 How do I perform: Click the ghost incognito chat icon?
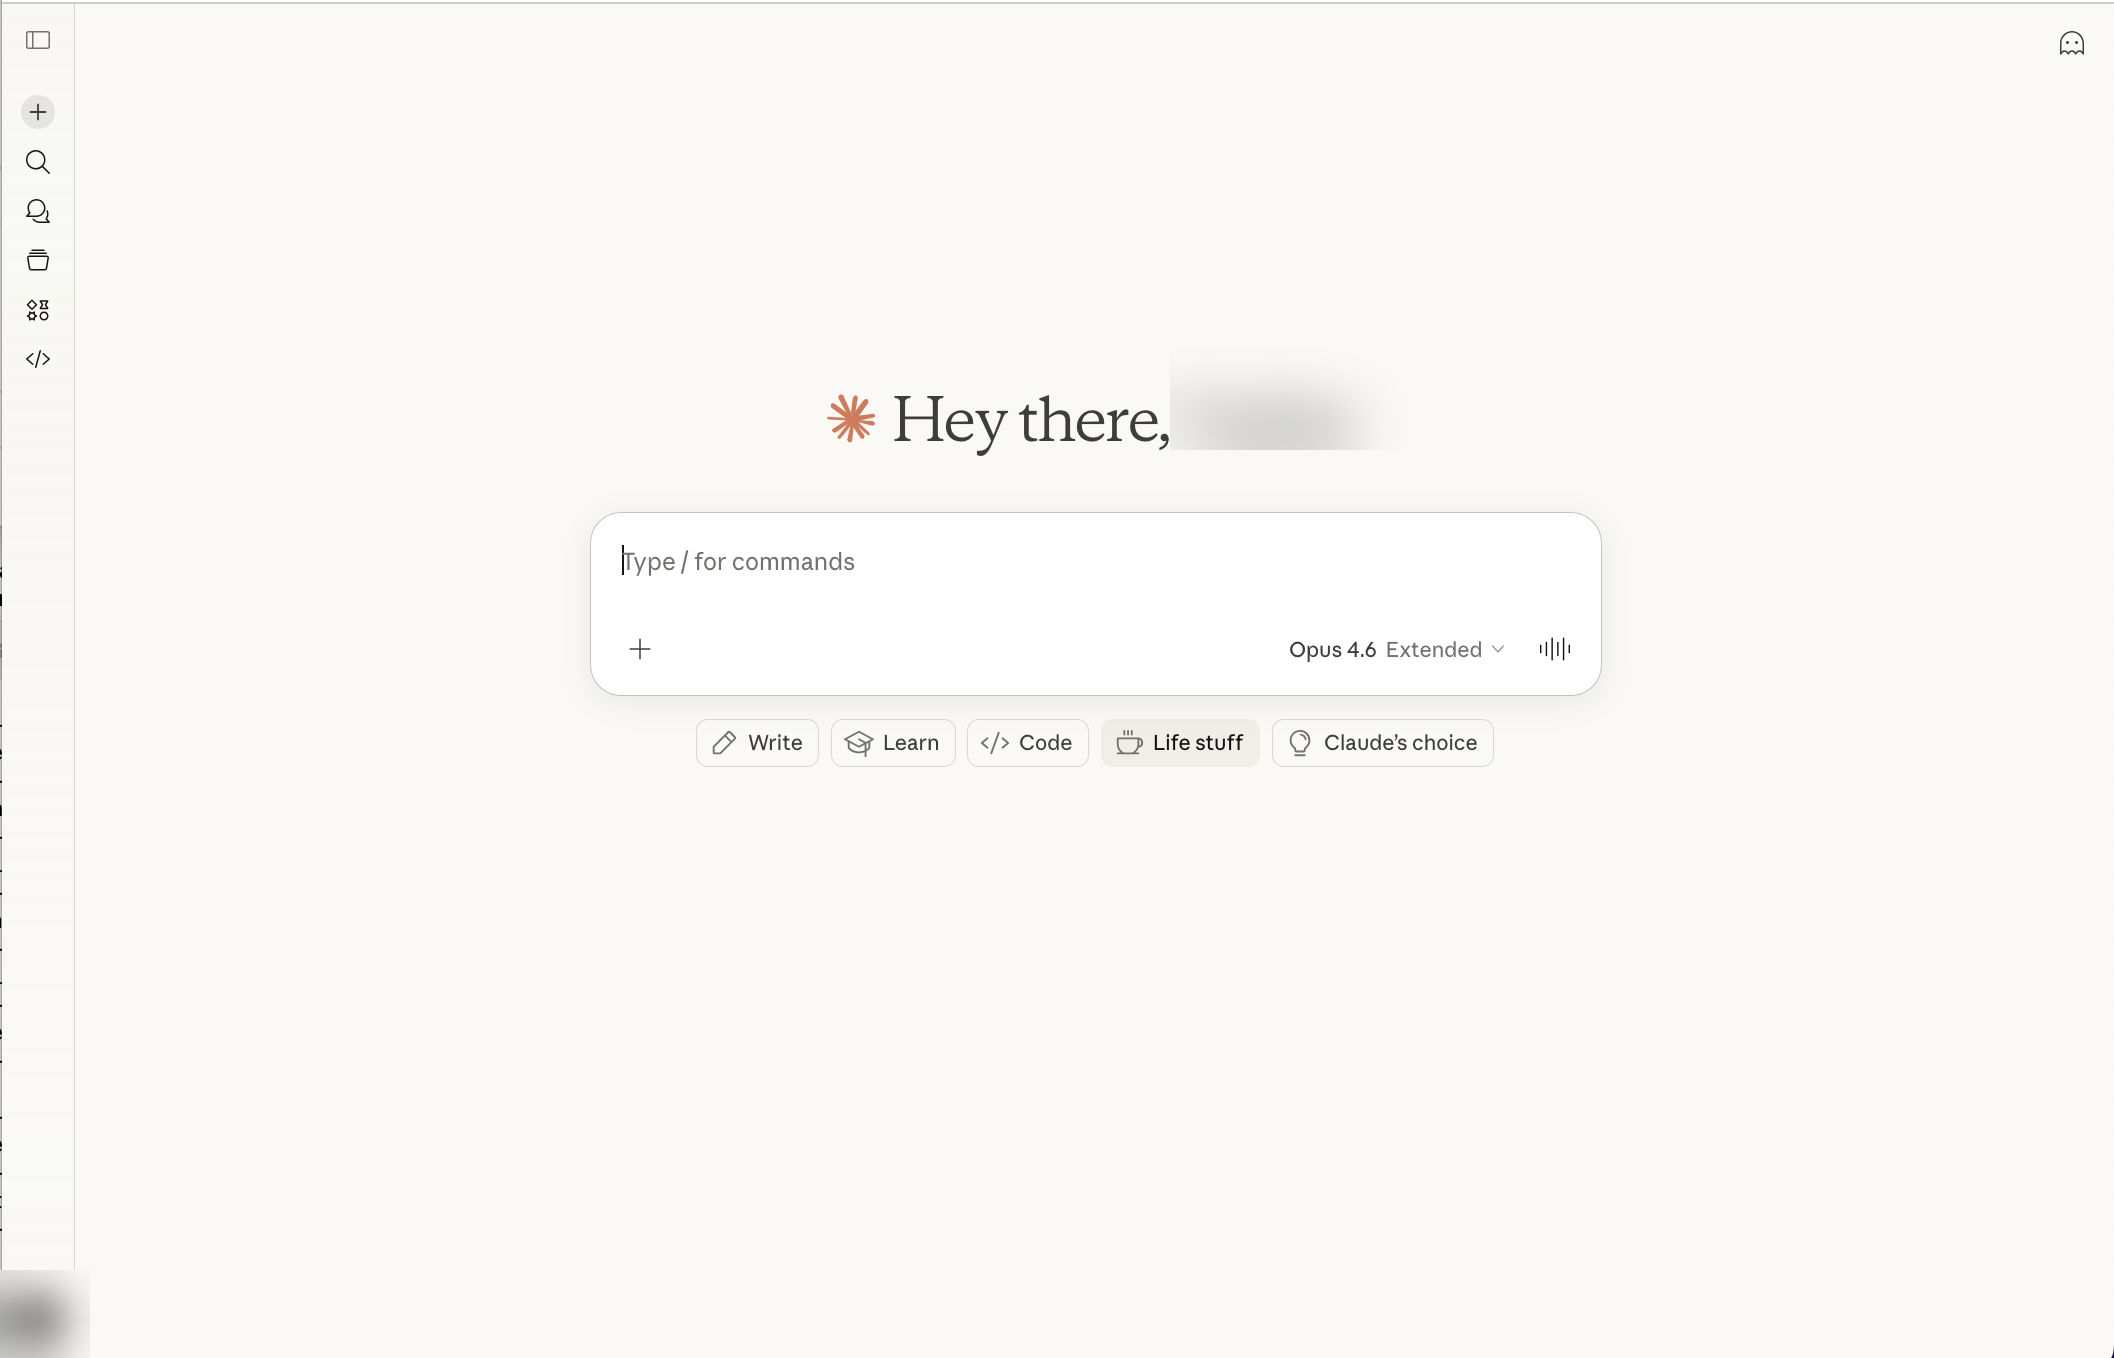pos(2072,43)
